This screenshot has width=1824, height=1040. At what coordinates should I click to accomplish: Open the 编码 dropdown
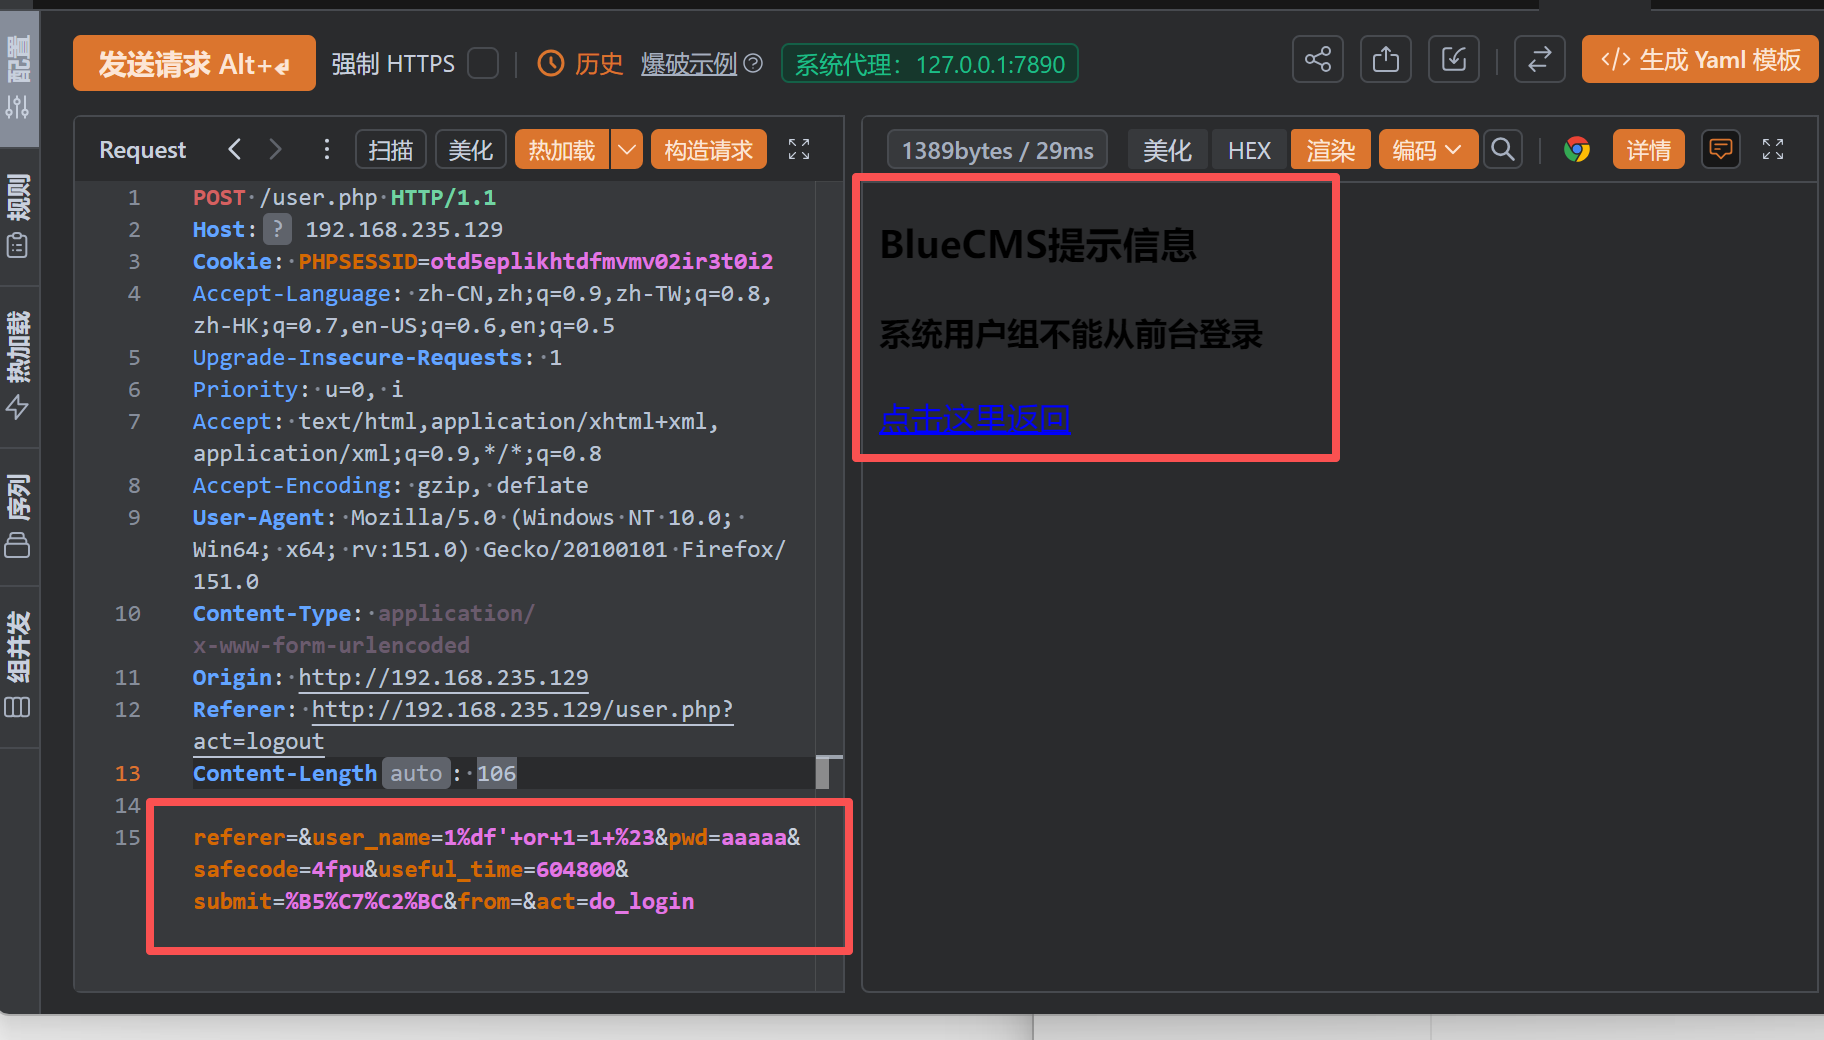point(1428,150)
